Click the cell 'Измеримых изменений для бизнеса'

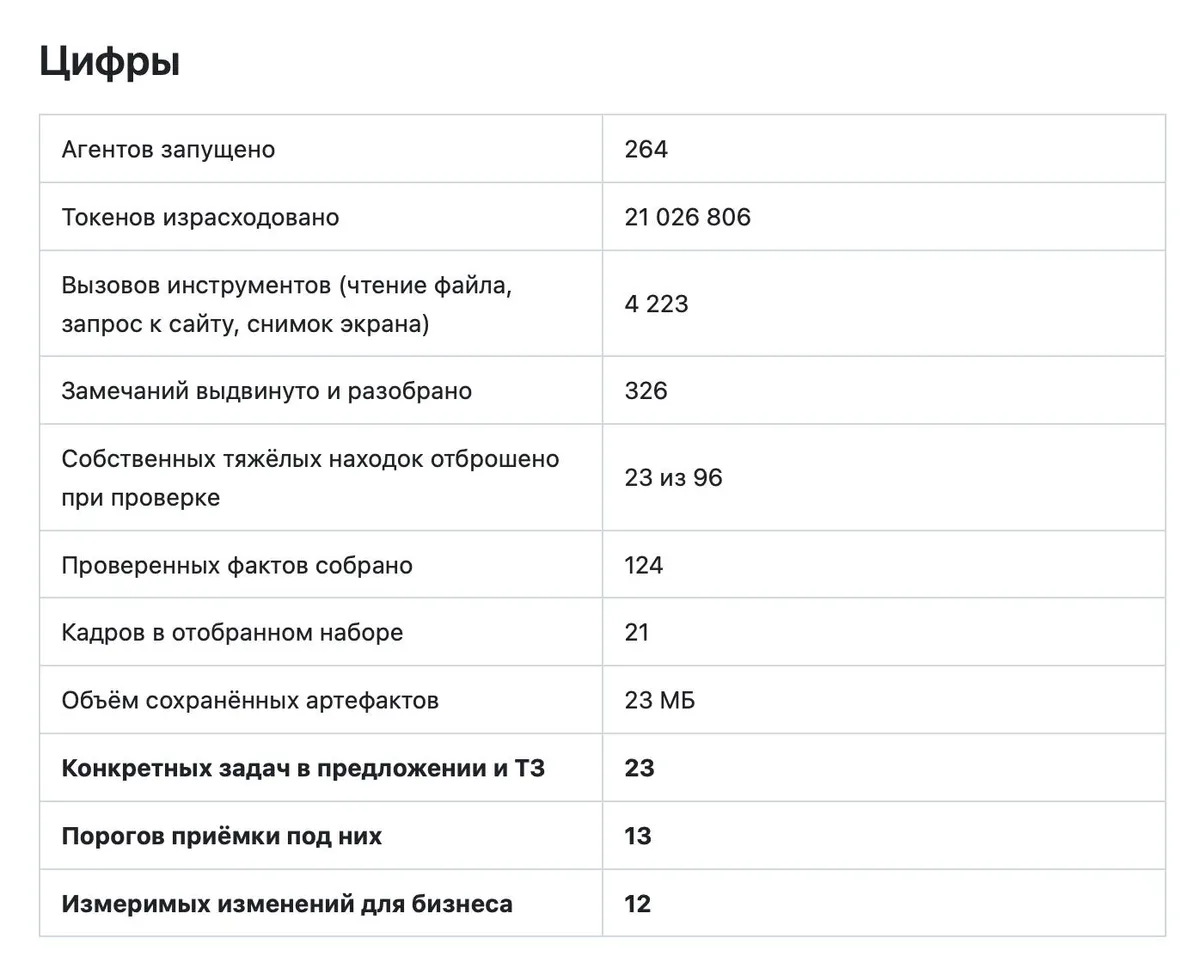(321, 904)
